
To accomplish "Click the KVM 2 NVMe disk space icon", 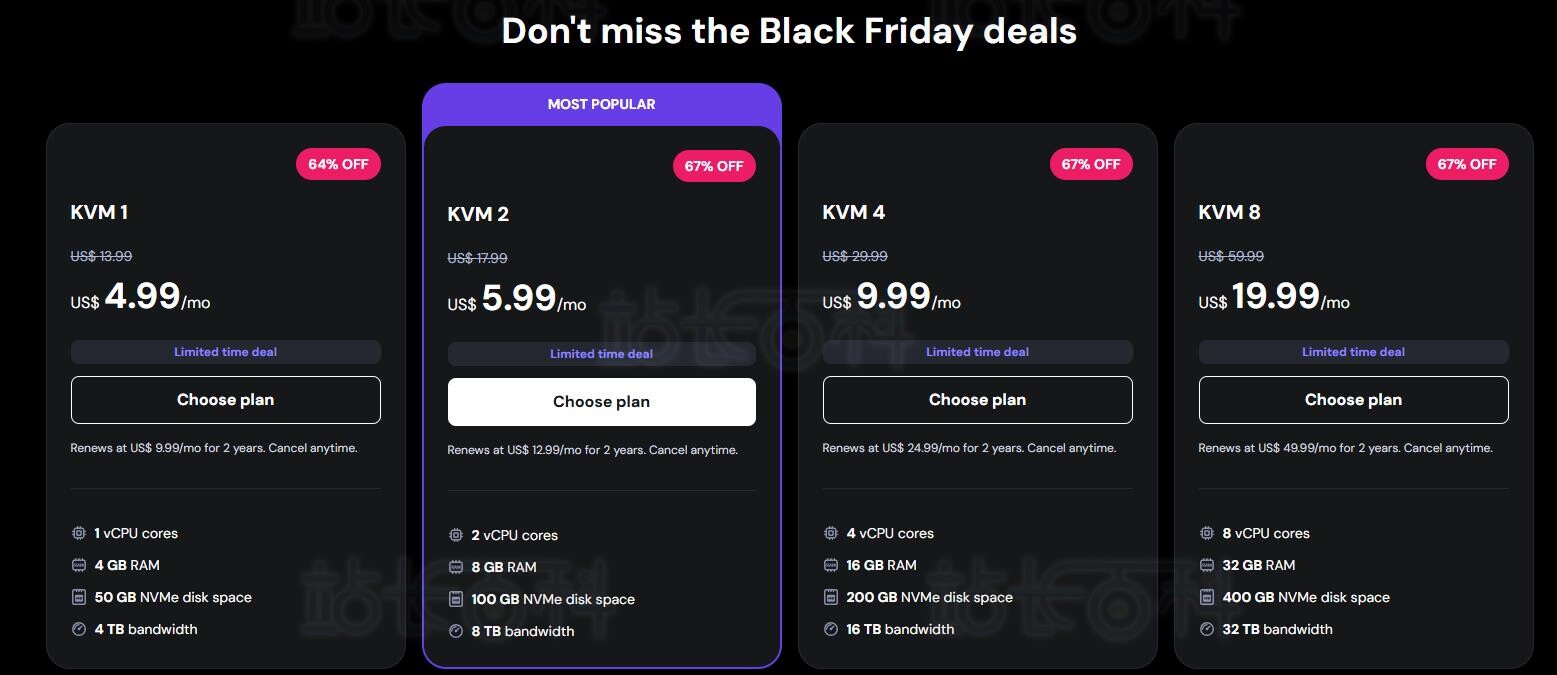I will [456, 599].
